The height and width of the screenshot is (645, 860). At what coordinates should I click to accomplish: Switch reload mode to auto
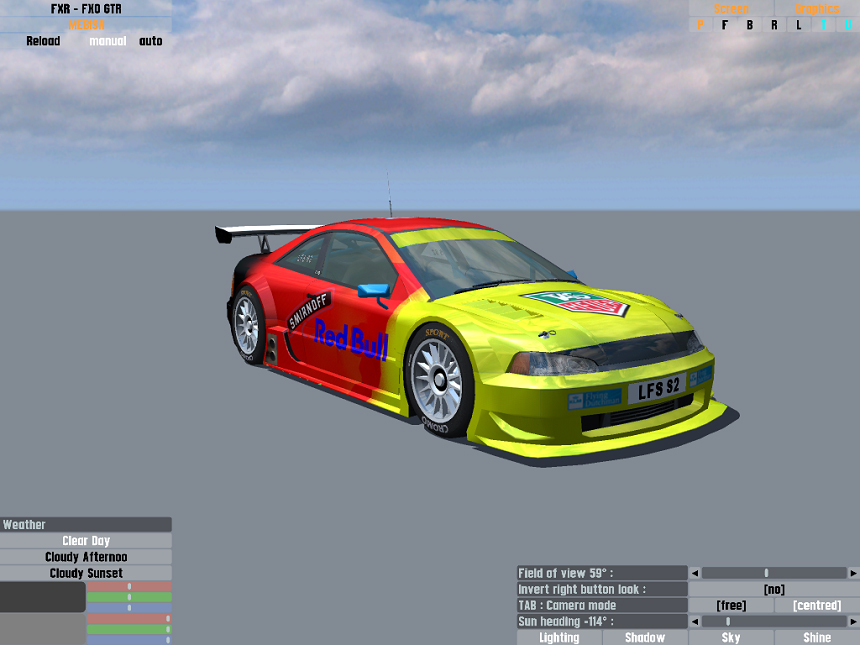click(150, 41)
